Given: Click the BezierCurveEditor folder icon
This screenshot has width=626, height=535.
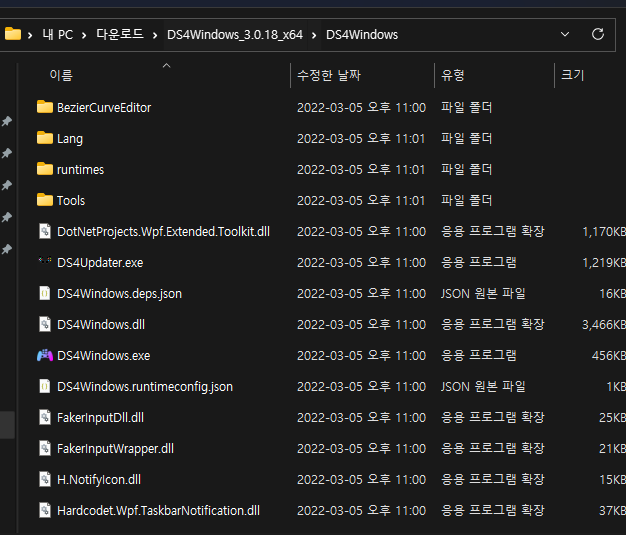Looking at the screenshot, I should [x=45, y=107].
